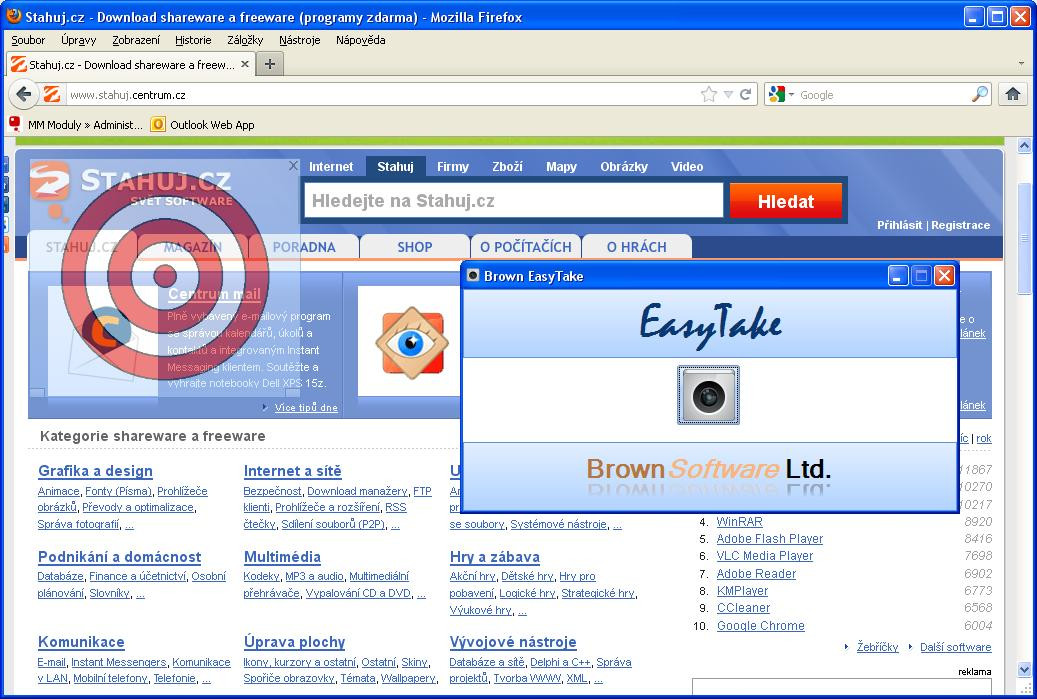Screen dimensions: 1037x699
Task: Click the EasyTake camera capture button
Action: pos(708,395)
